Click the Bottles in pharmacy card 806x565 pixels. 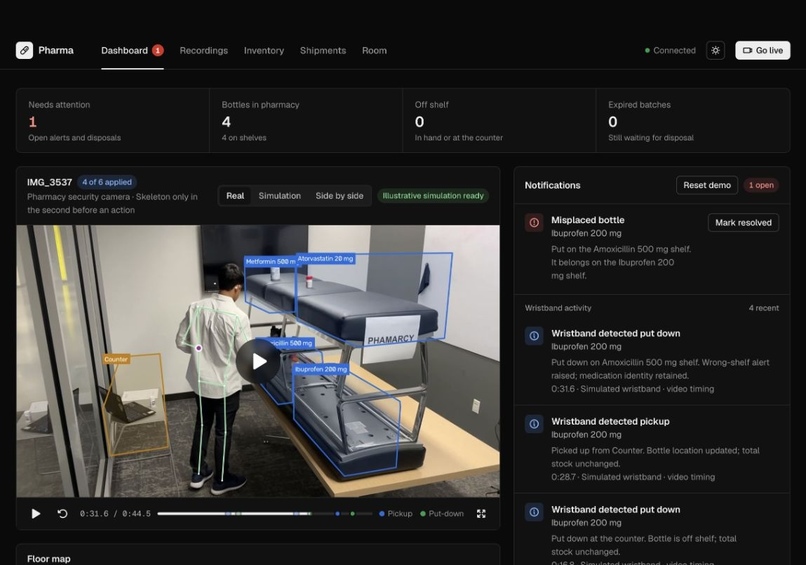(x=306, y=120)
